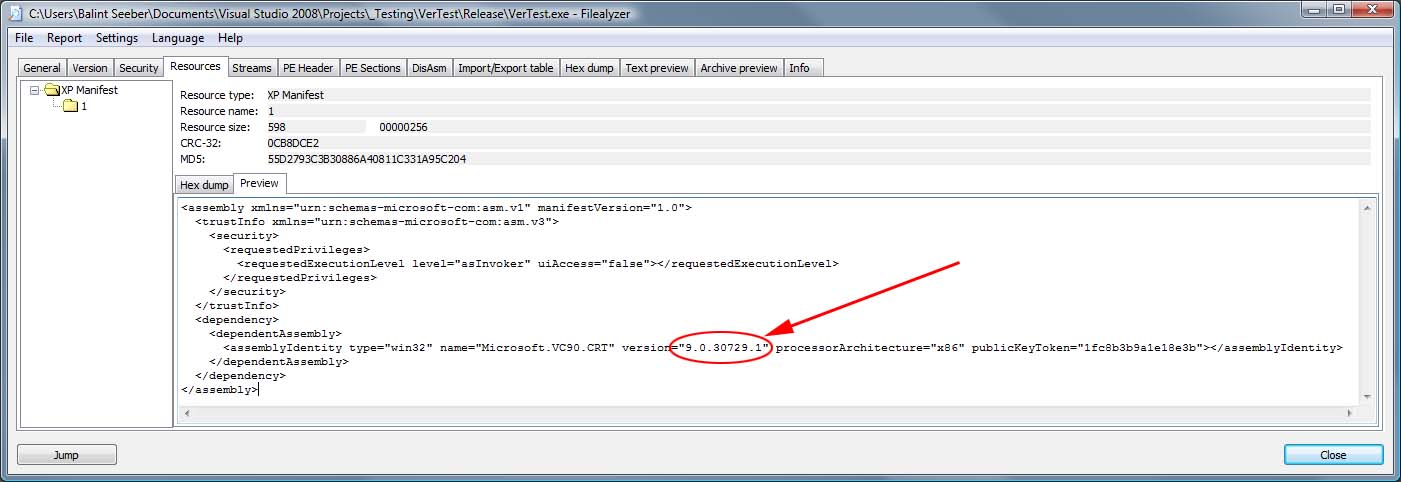
Task: Switch to the Streams tab
Action: click(x=251, y=68)
